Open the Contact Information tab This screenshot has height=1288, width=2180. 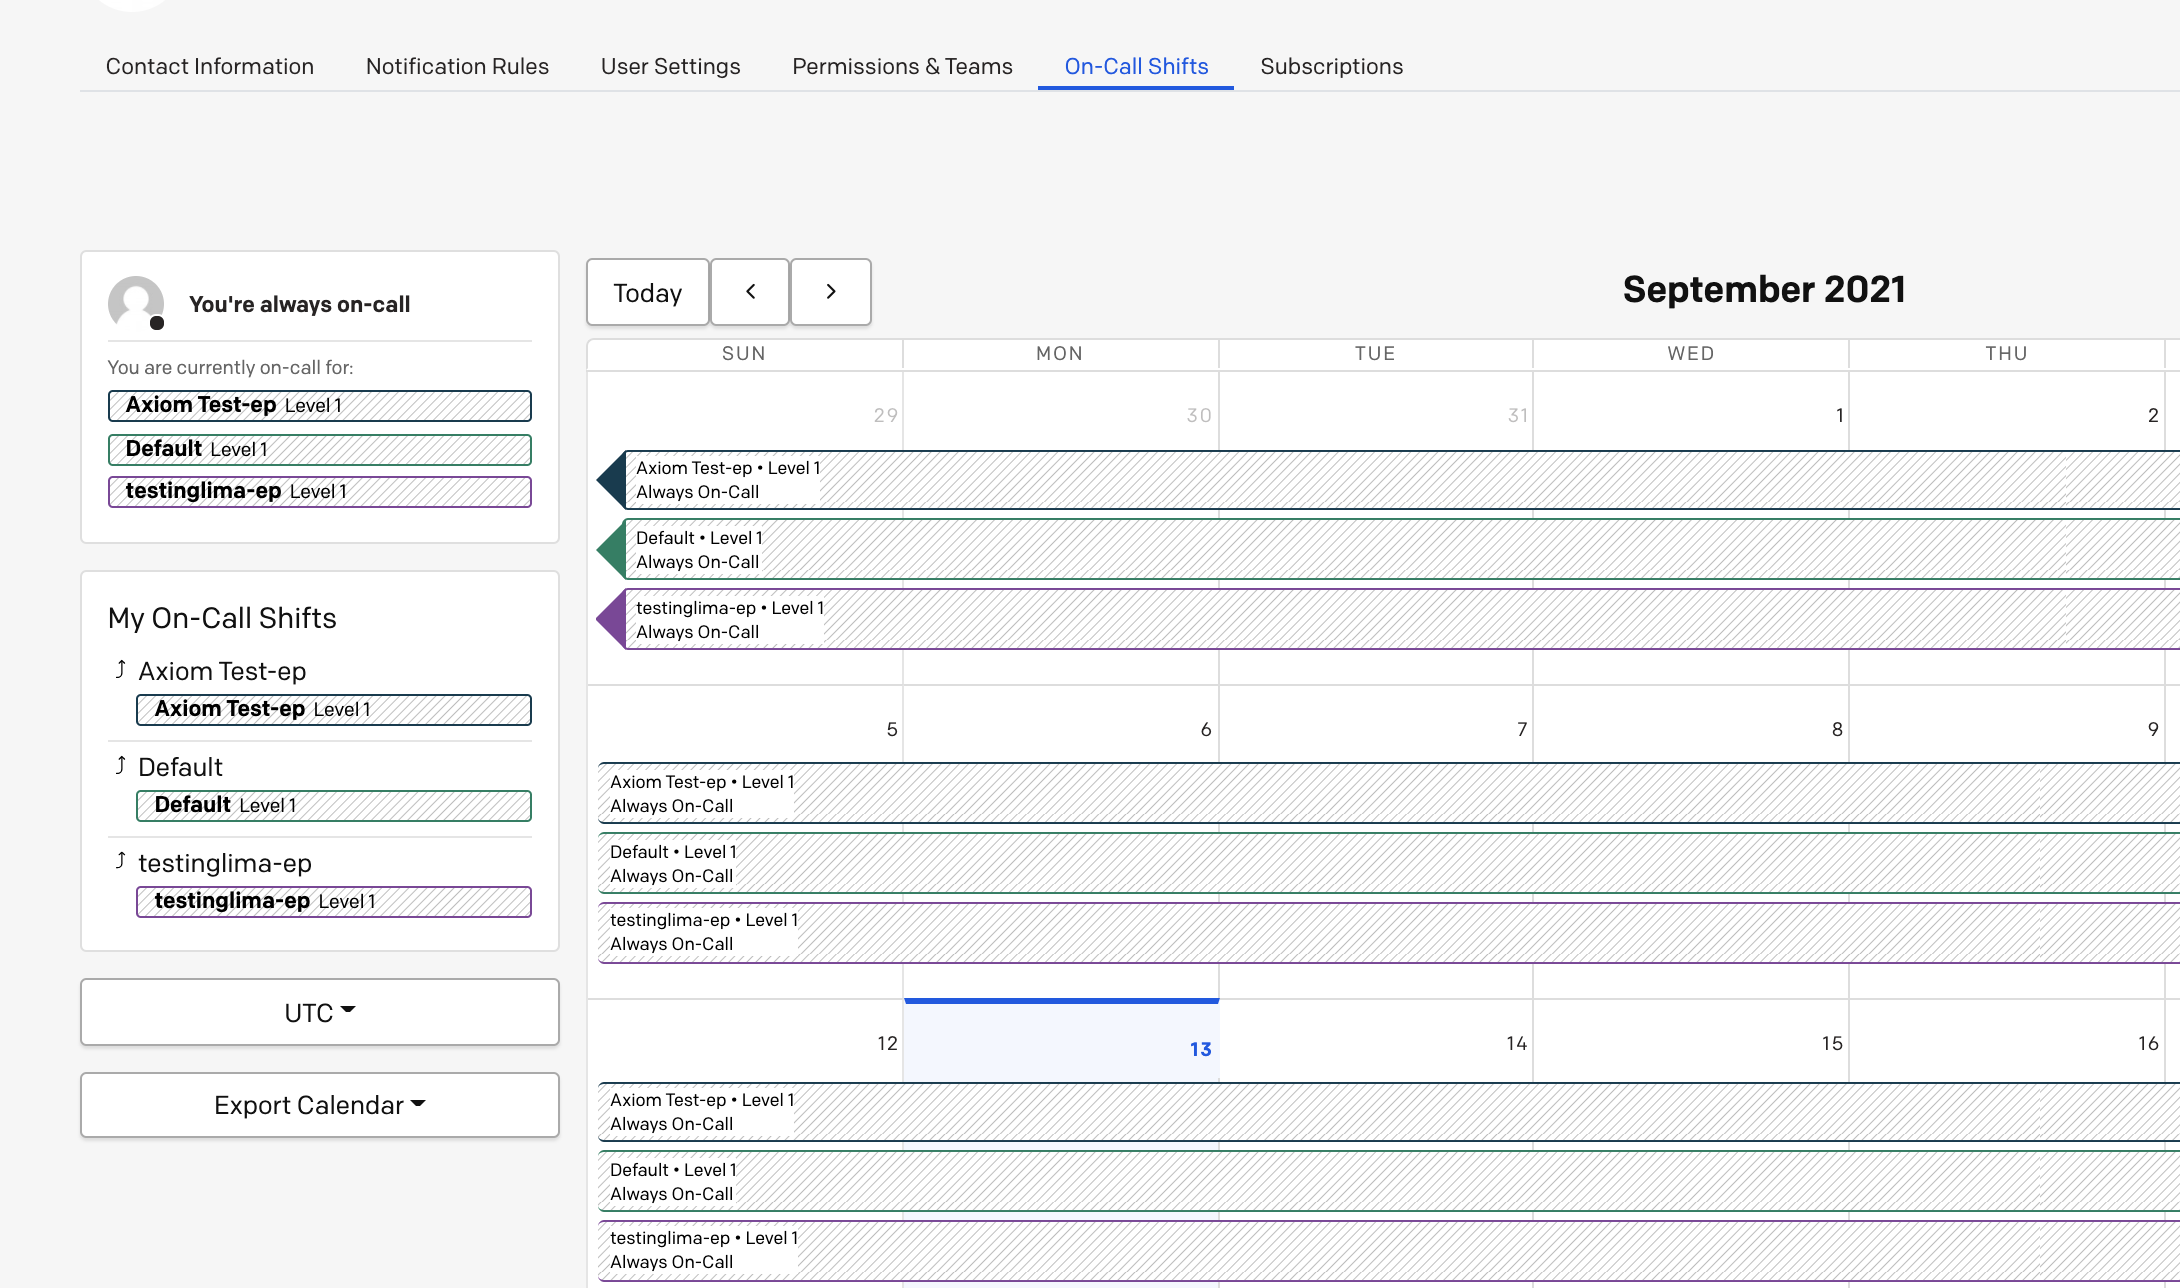(x=210, y=66)
